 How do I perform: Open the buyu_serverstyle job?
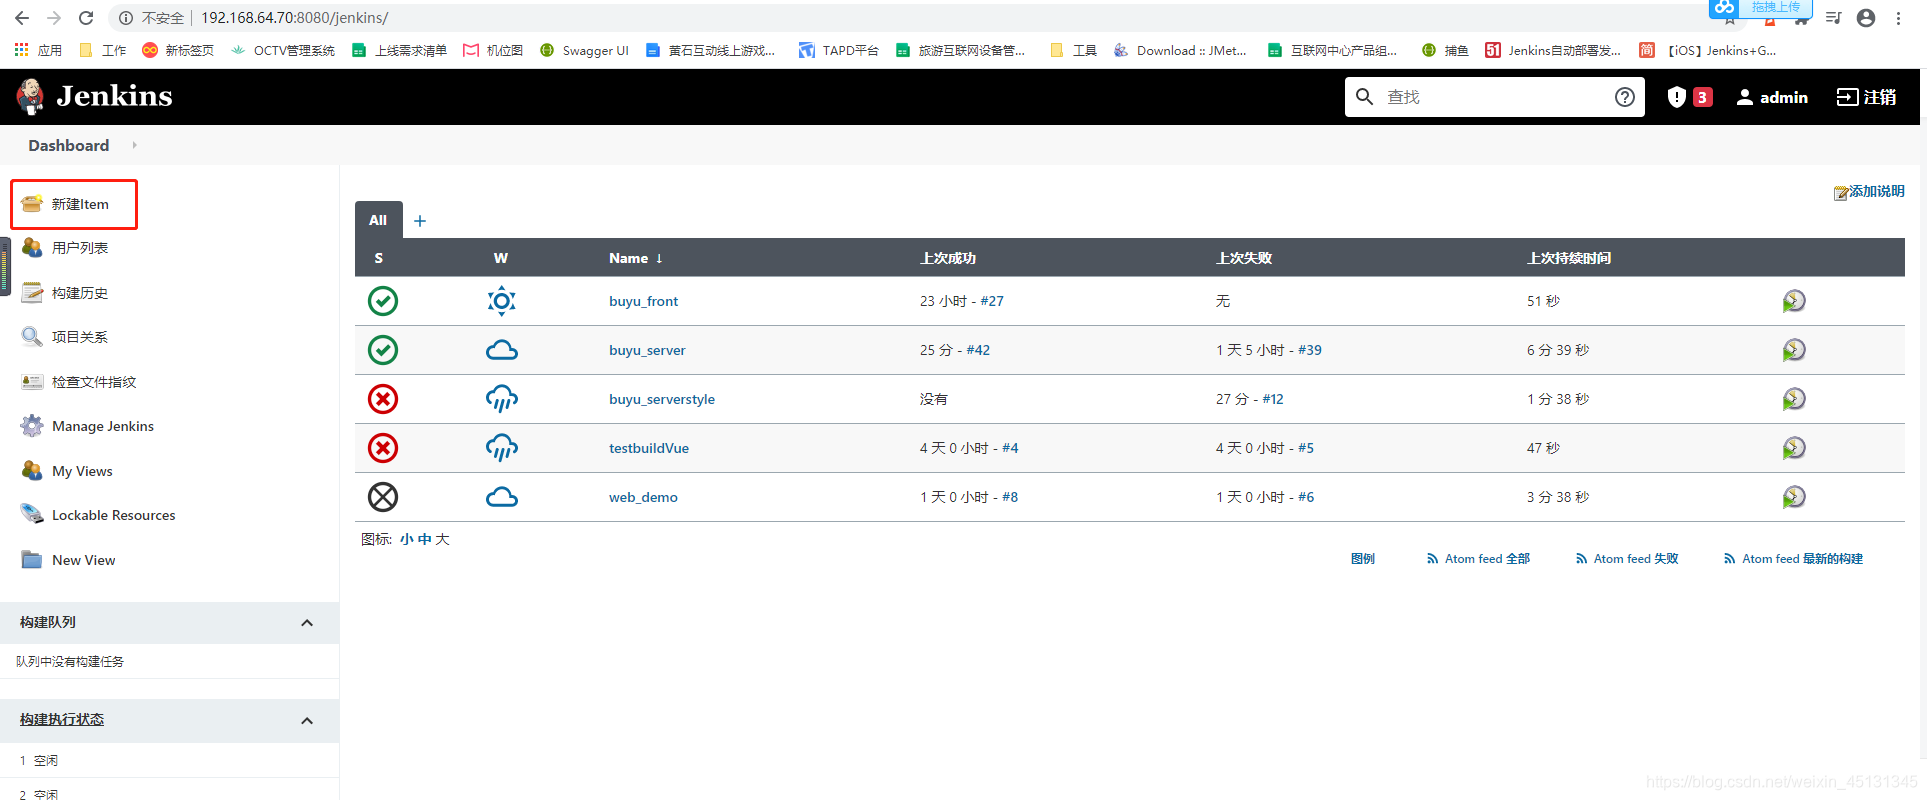point(662,399)
